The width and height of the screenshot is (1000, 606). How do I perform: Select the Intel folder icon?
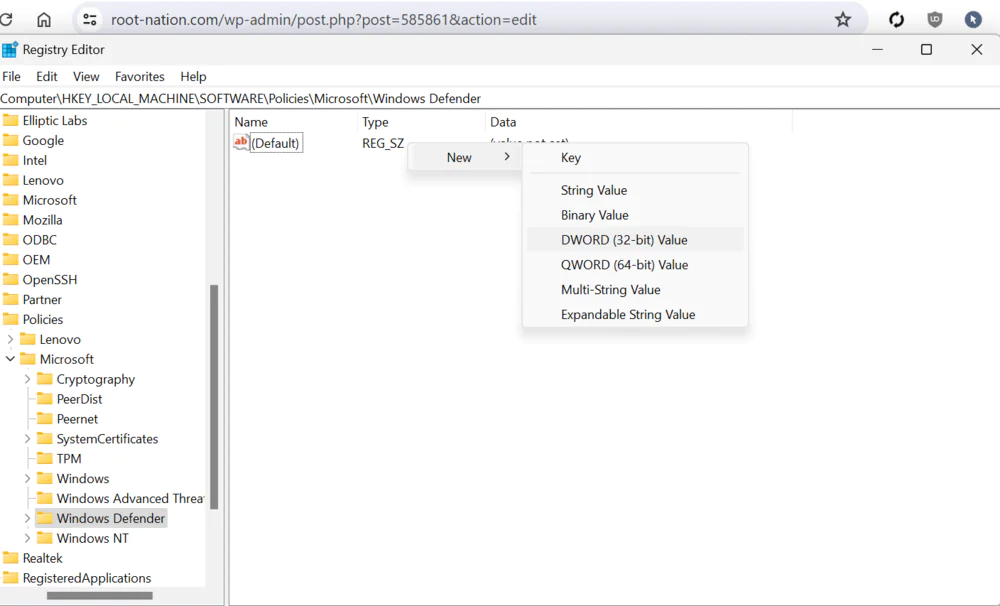coord(10,159)
